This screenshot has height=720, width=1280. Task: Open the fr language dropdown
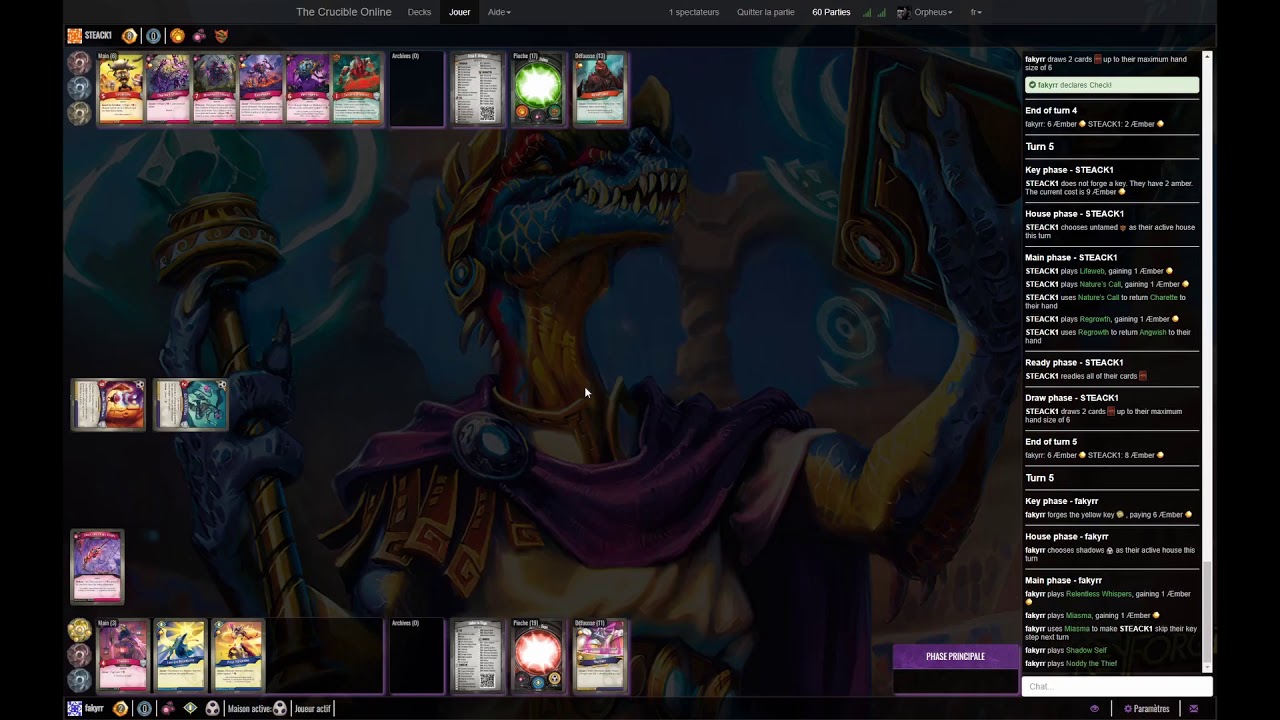tap(976, 12)
